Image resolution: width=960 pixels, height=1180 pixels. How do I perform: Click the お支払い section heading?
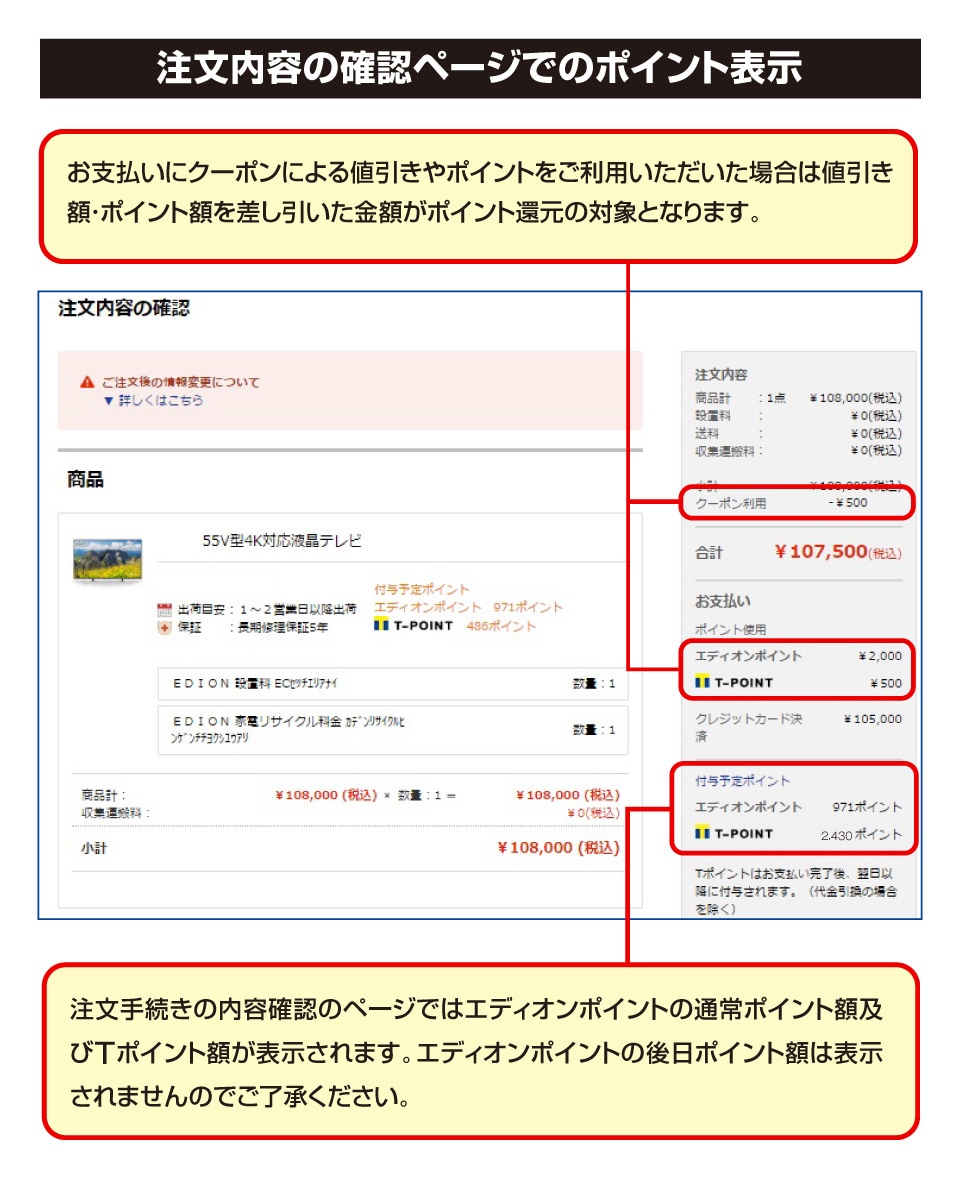click(722, 601)
